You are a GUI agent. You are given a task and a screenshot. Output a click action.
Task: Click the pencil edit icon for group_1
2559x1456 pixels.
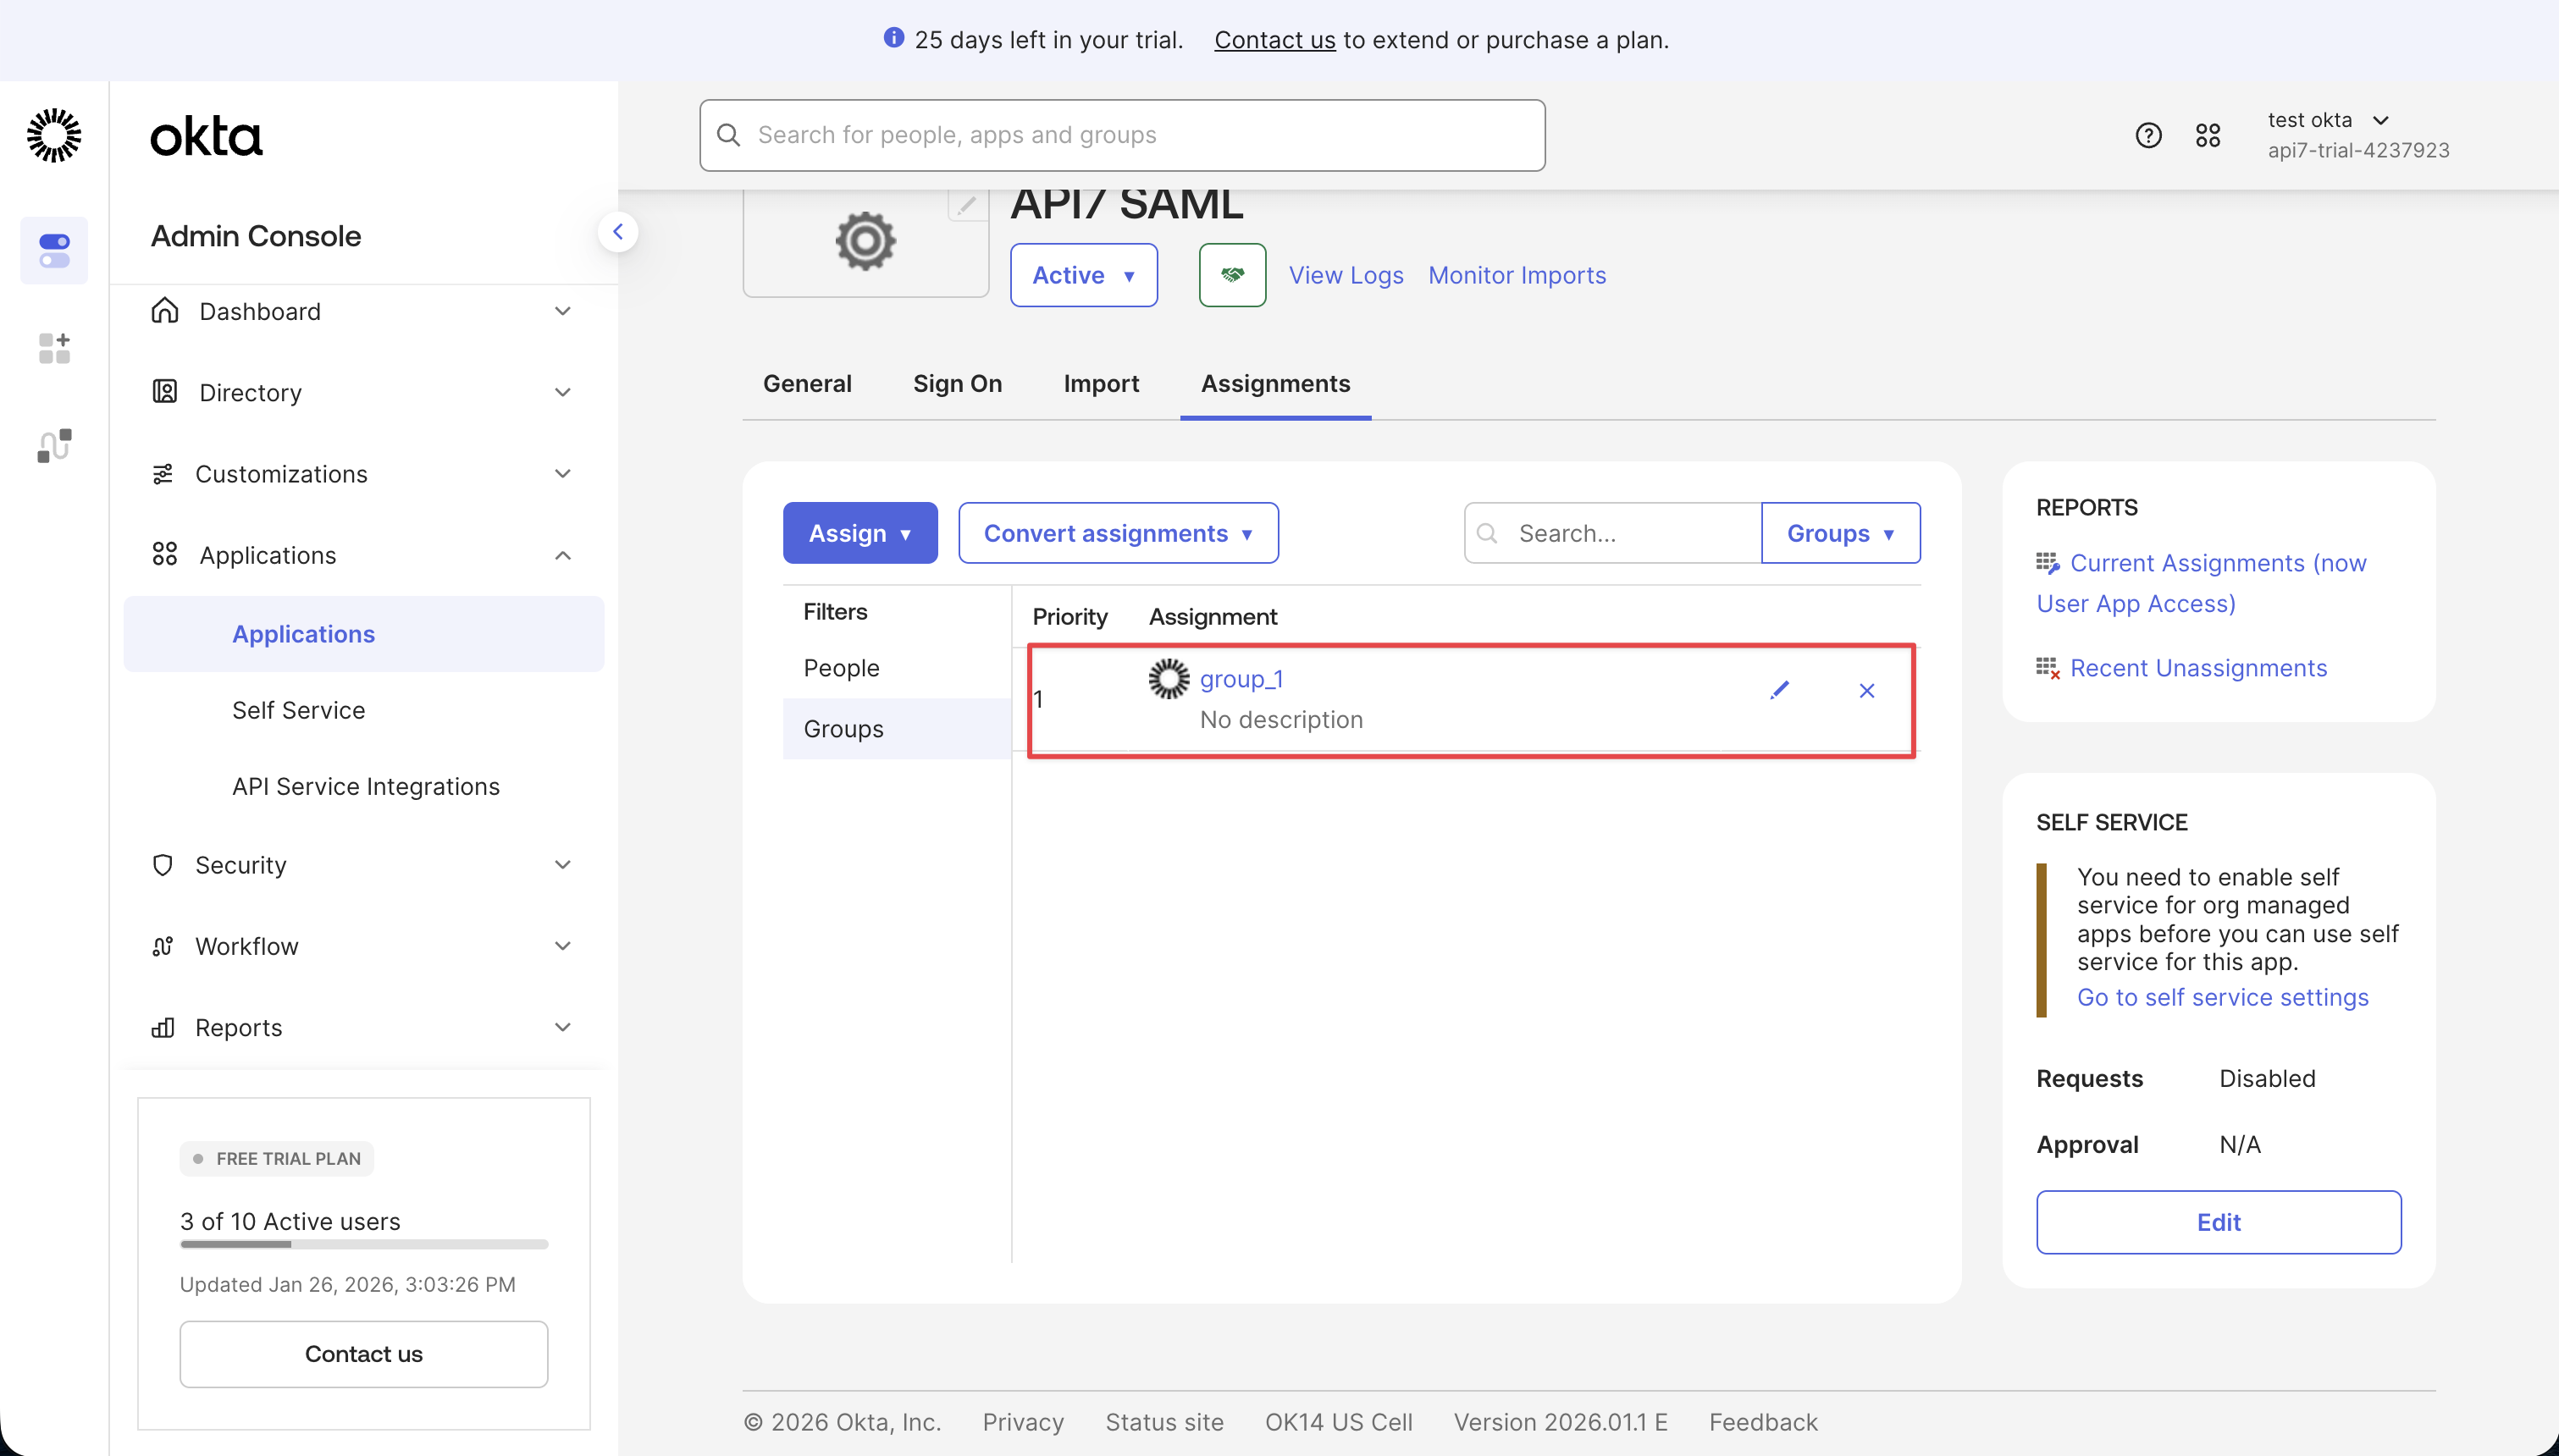1779,690
